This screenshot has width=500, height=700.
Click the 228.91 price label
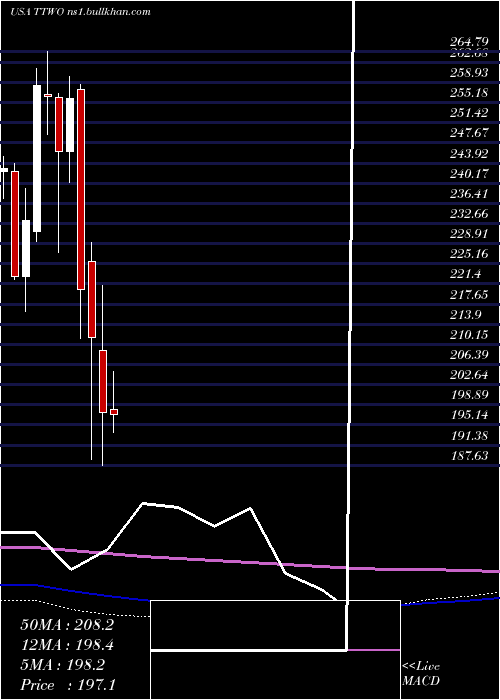[x=468, y=234]
